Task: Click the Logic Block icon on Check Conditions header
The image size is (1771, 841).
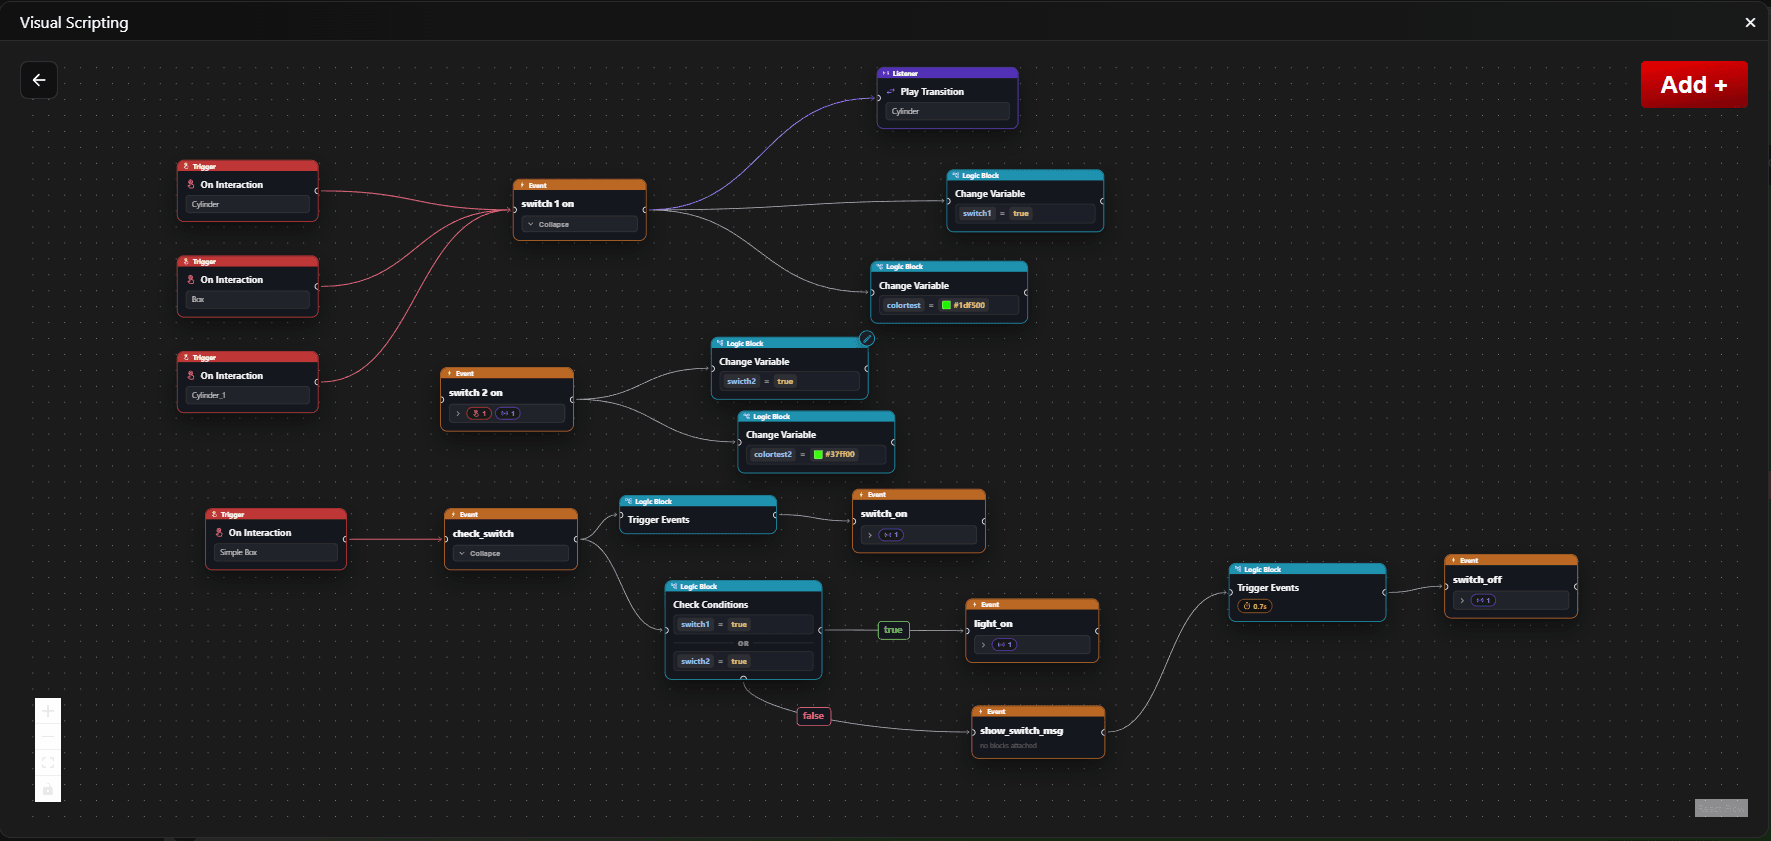Action: (x=674, y=587)
